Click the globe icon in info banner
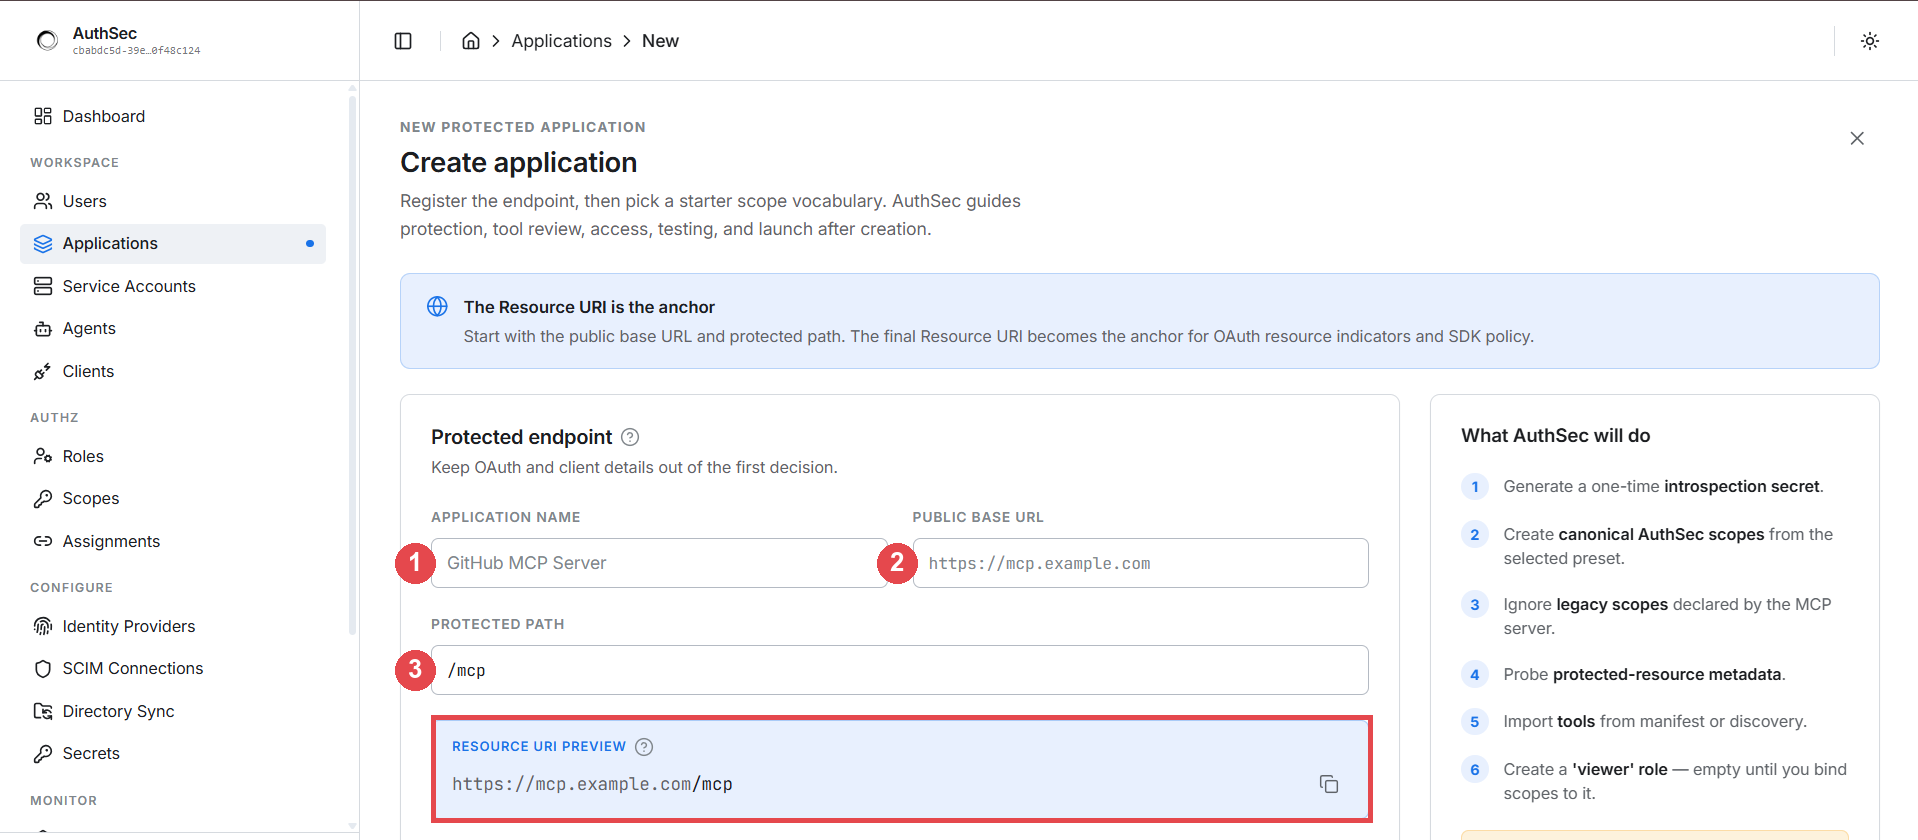Image resolution: width=1918 pixels, height=840 pixels. pos(437,307)
